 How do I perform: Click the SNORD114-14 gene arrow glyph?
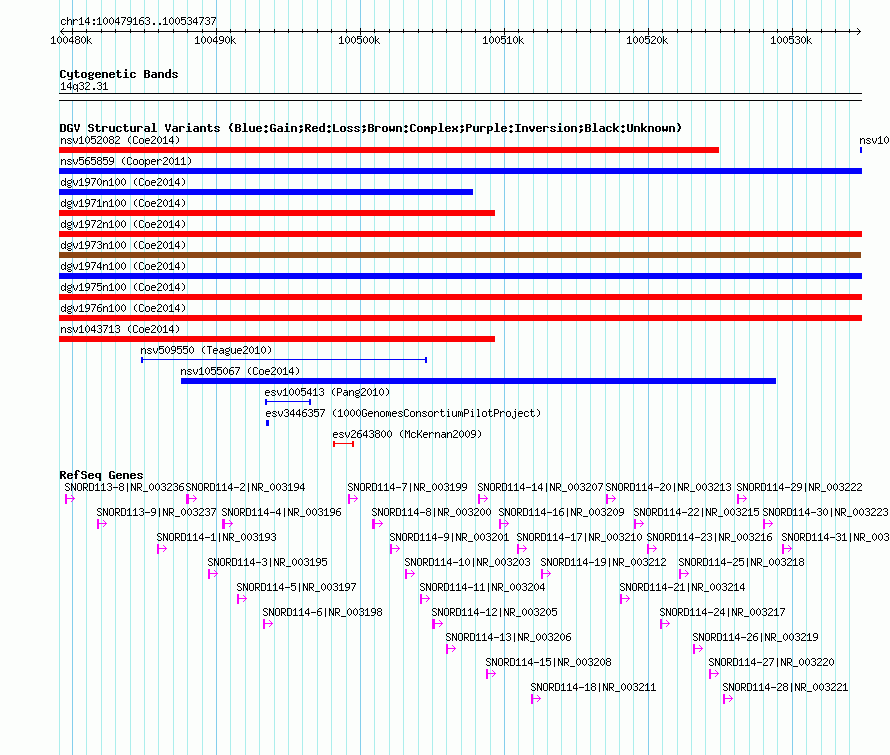click(x=482, y=499)
